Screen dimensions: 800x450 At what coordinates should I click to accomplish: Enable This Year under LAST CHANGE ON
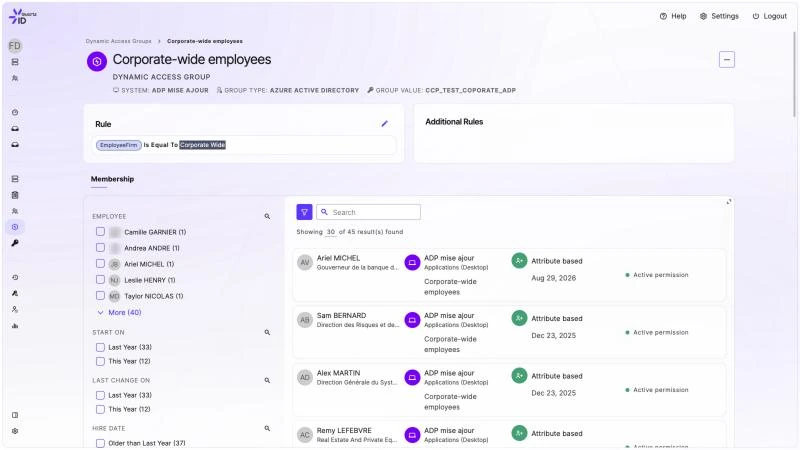coord(101,409)
